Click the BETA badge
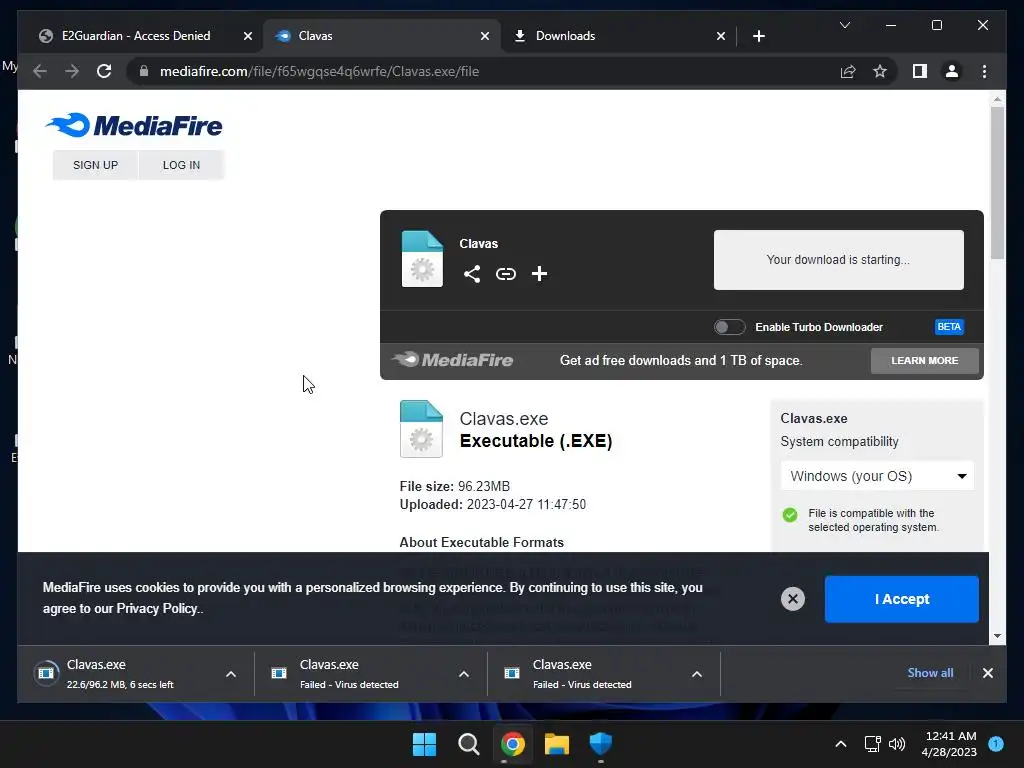 pos(949,327)
